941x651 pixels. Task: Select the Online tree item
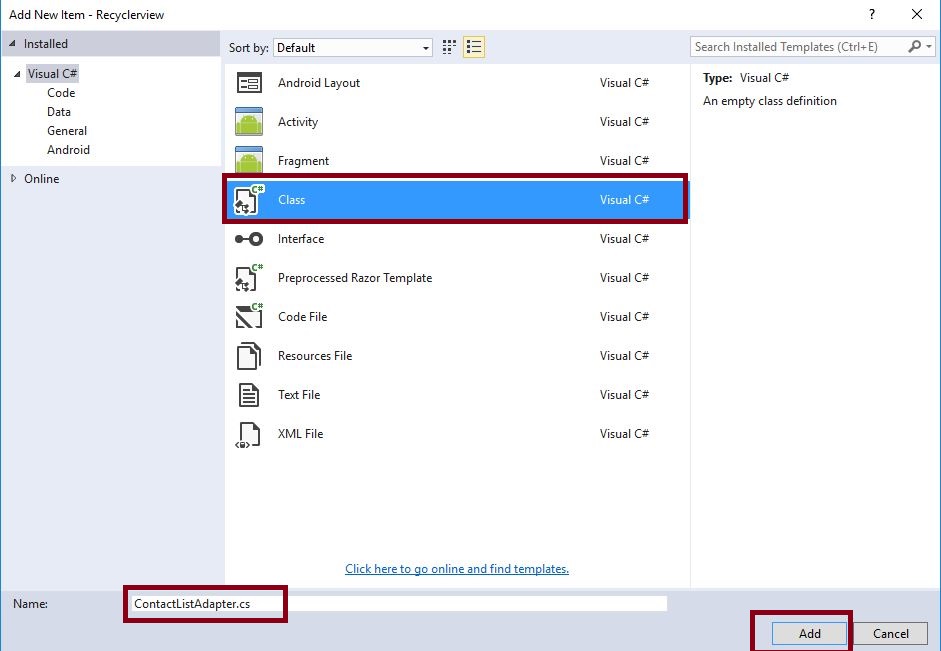click(41, 179)
